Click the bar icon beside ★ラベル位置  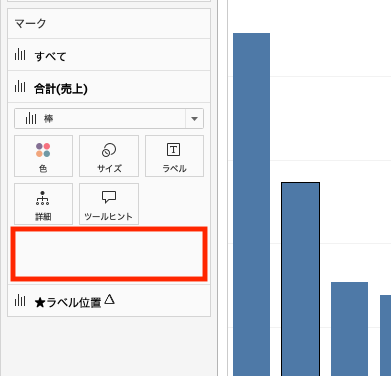point(20,300)
